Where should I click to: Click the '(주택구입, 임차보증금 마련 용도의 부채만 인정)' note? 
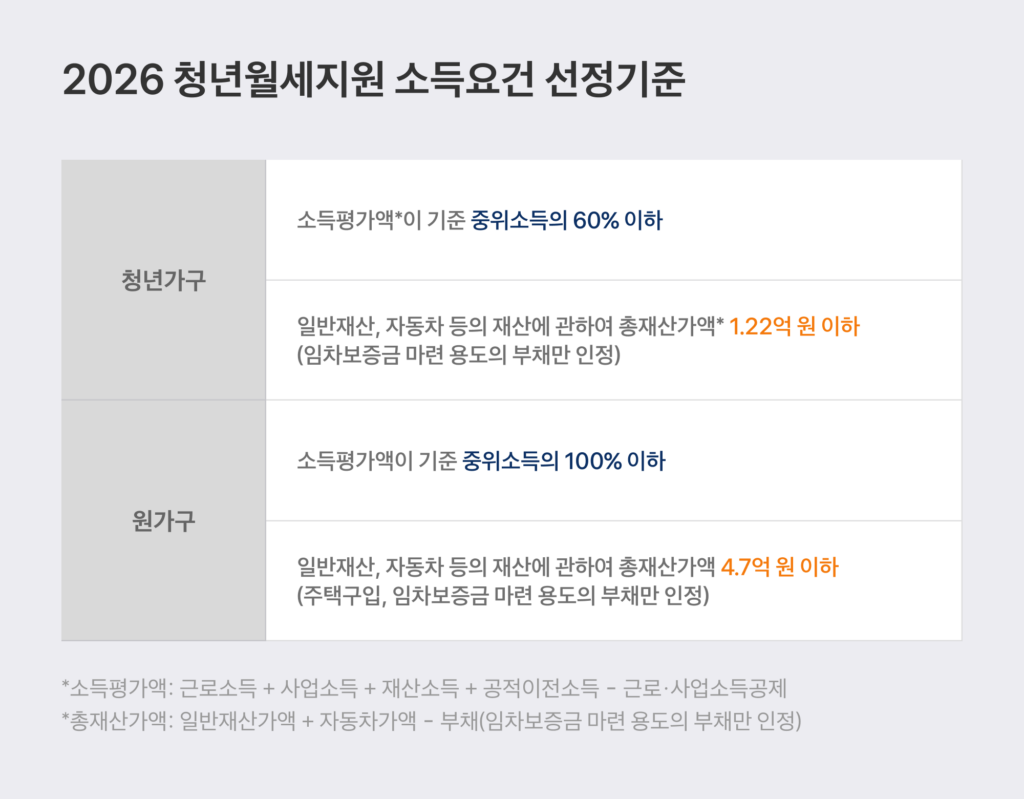[x=503, y=597]
